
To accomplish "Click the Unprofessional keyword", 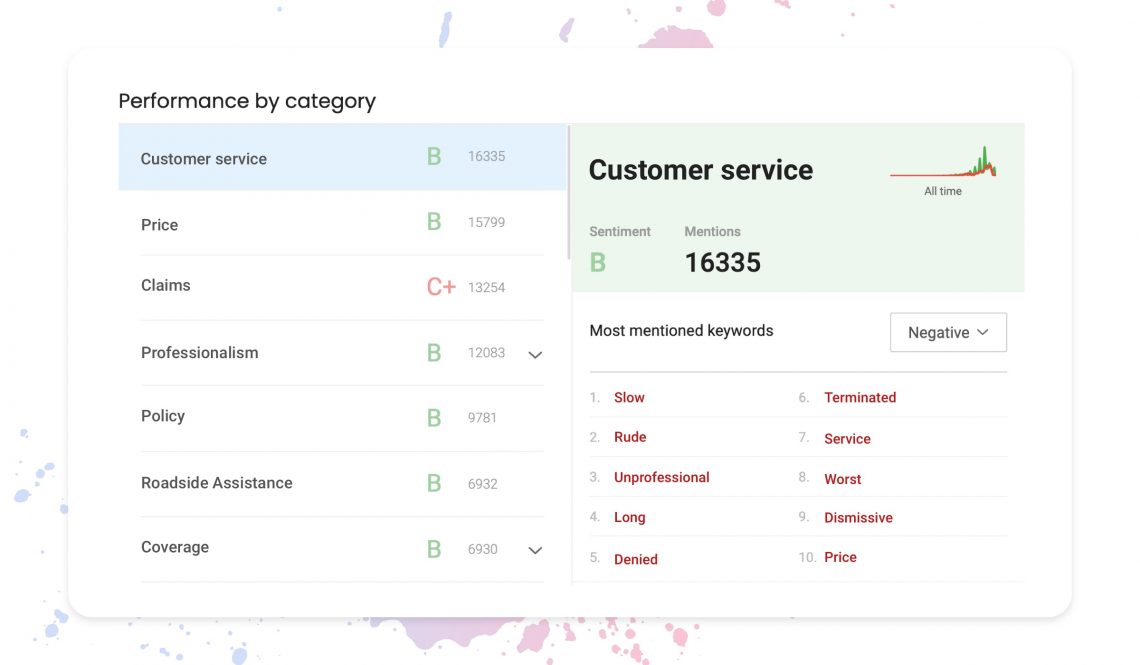I will pos(662,477).
